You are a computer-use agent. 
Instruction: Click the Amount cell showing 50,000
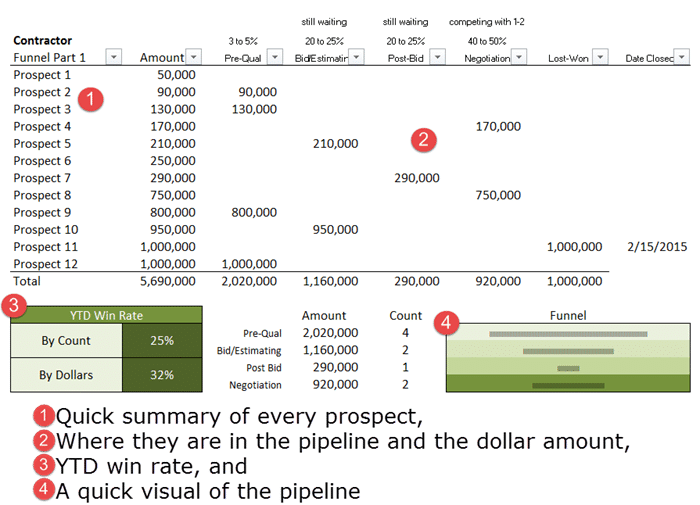pyautogui.click(x=176, y=75)
